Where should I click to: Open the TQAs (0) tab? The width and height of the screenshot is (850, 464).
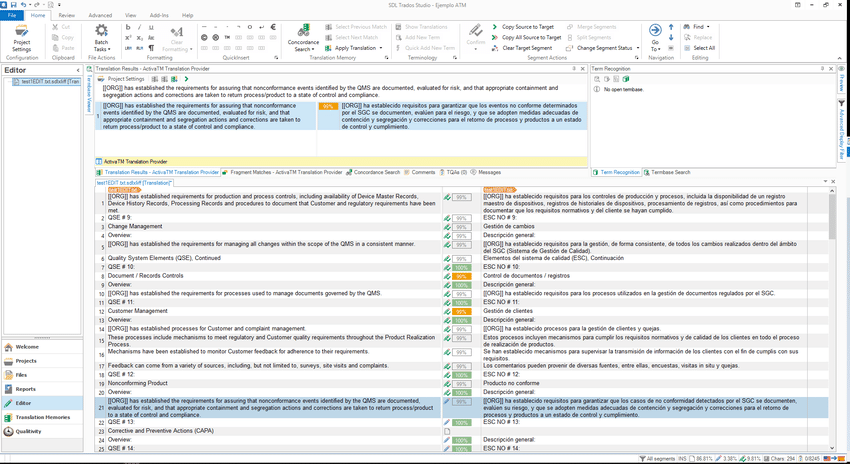(x=453, y=172)
